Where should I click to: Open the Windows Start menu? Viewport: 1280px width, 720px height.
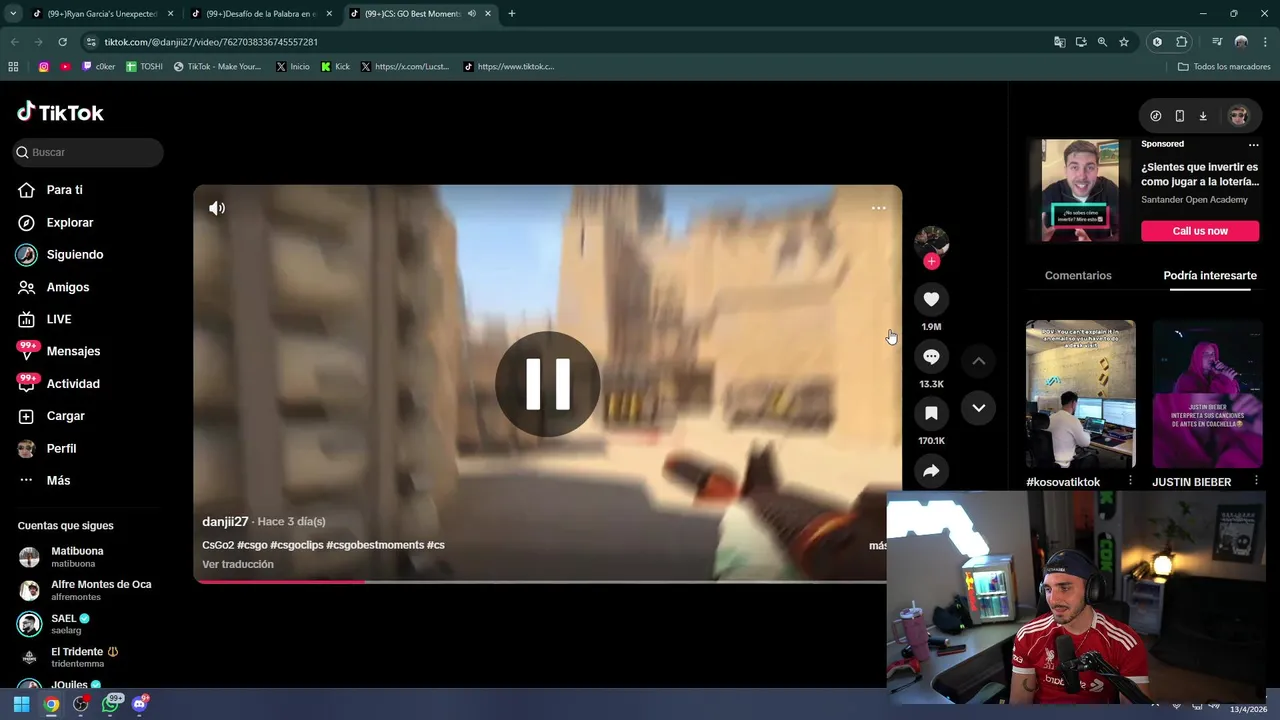tap(21, 704)
